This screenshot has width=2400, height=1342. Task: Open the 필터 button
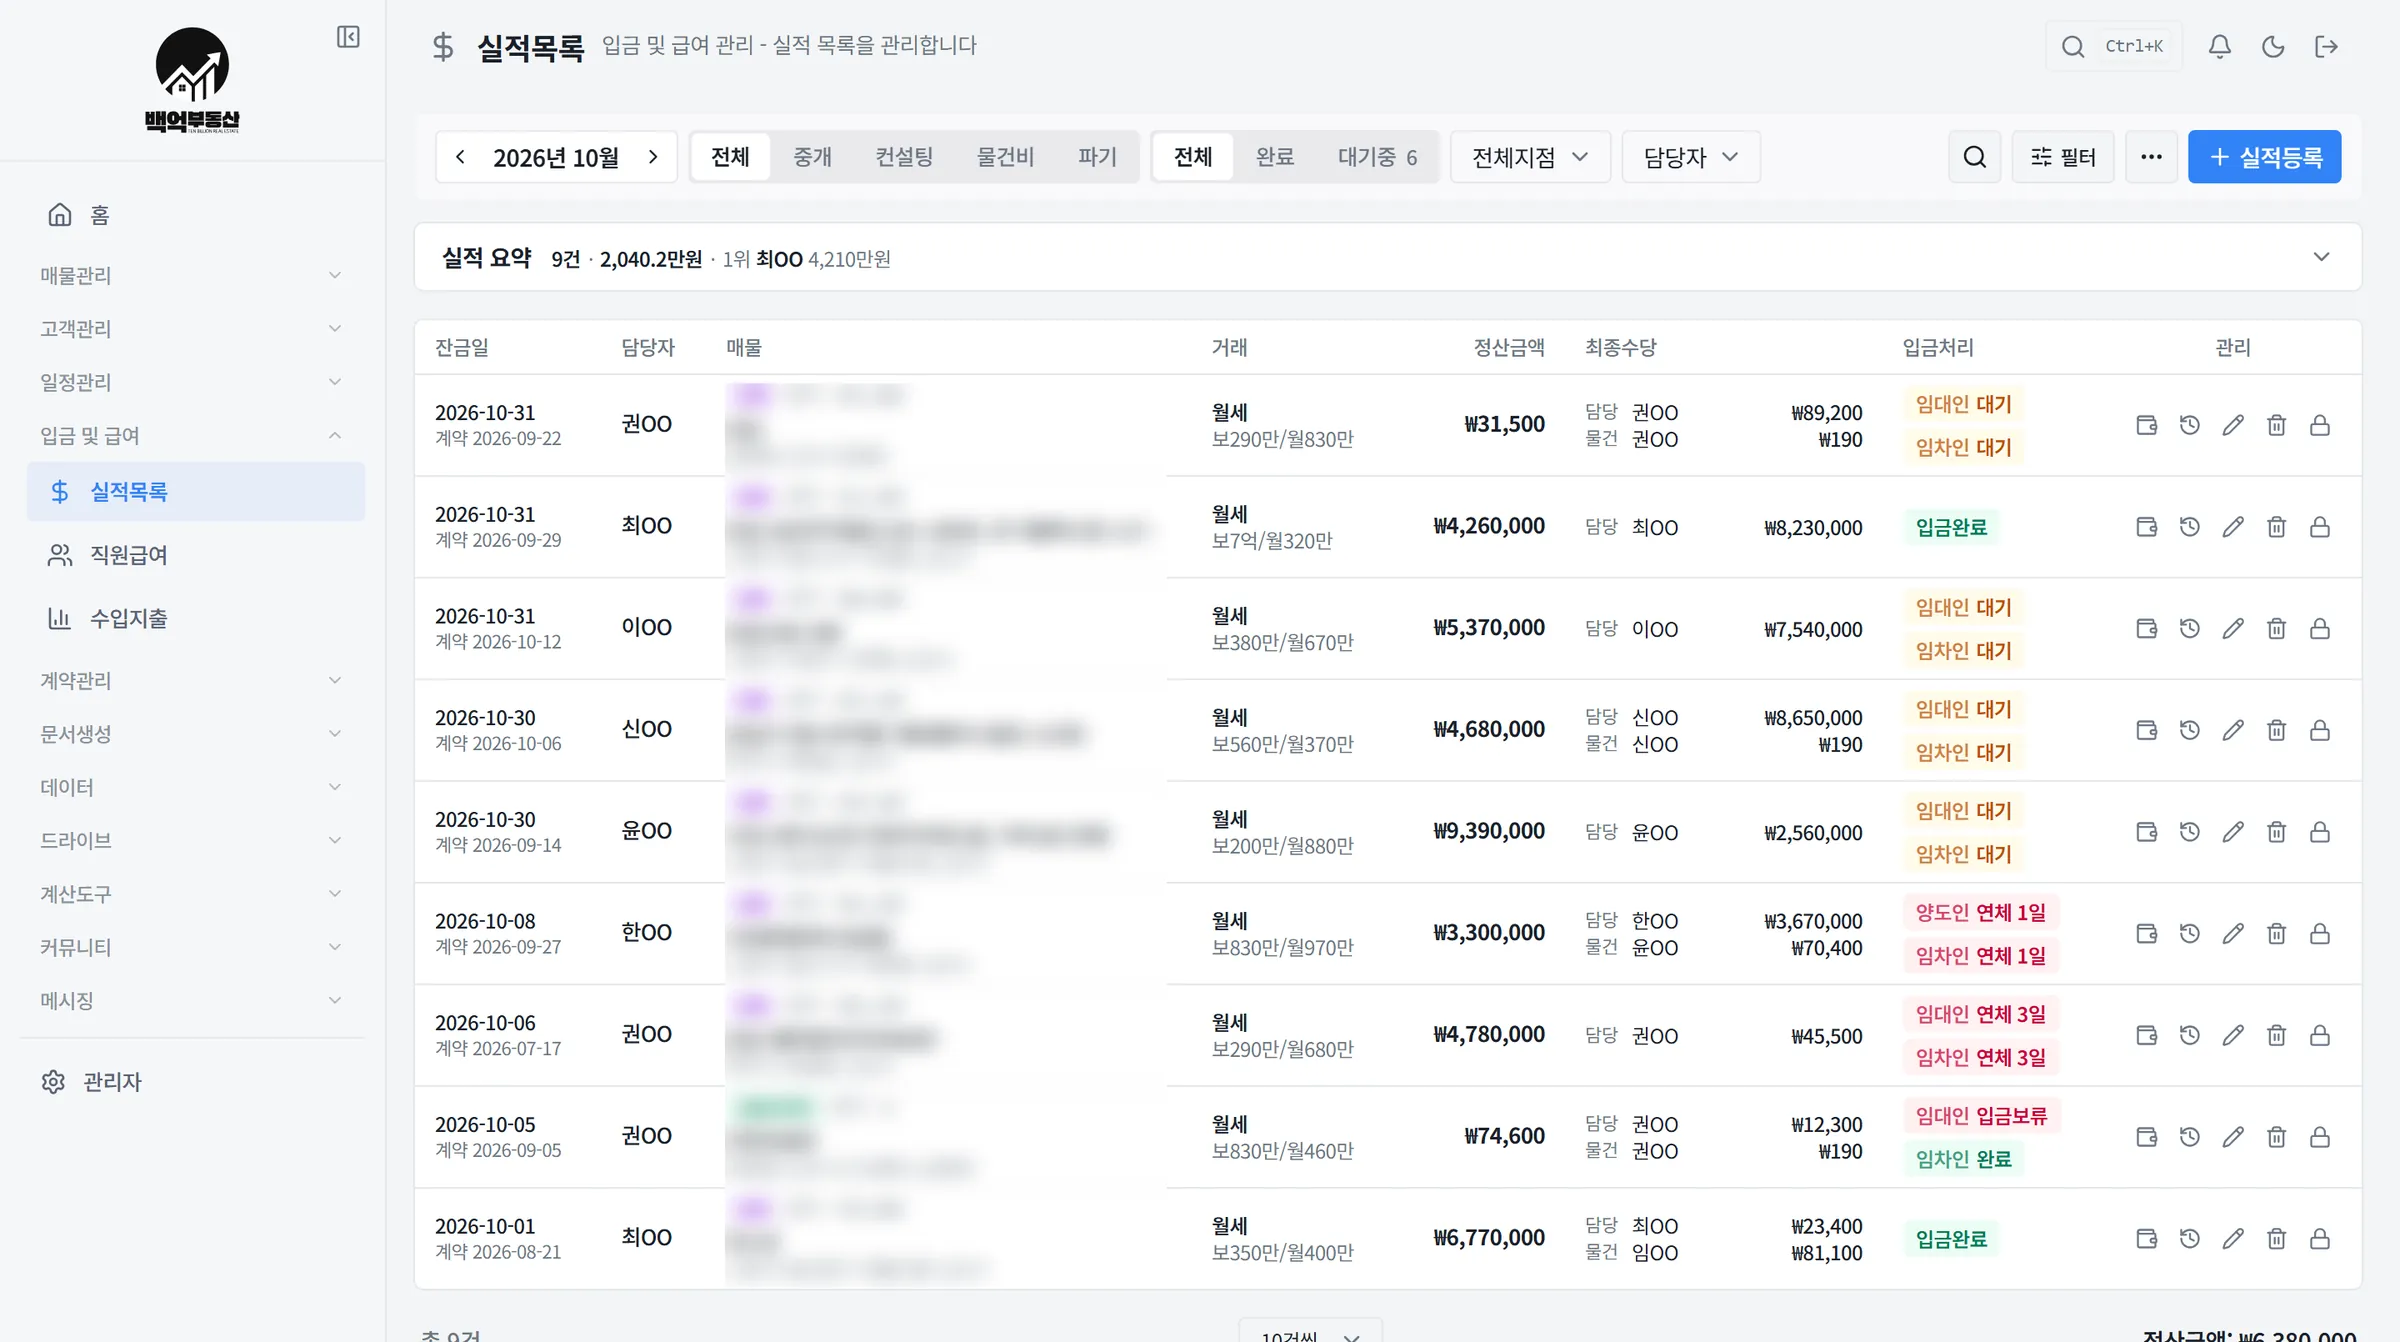click(x=2063, y=157)
